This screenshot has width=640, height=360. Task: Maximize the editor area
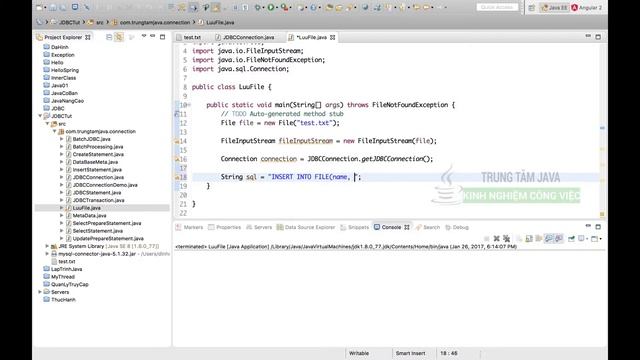pos(598,37)
